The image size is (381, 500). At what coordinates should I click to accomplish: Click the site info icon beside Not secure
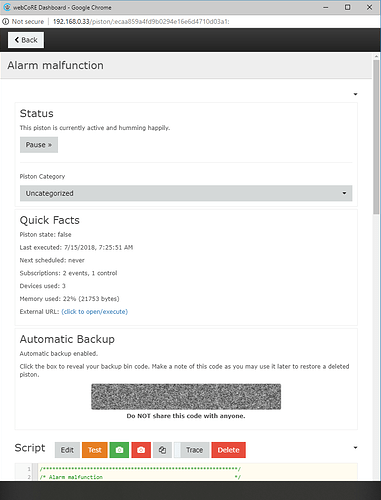(x=6, y=22)
